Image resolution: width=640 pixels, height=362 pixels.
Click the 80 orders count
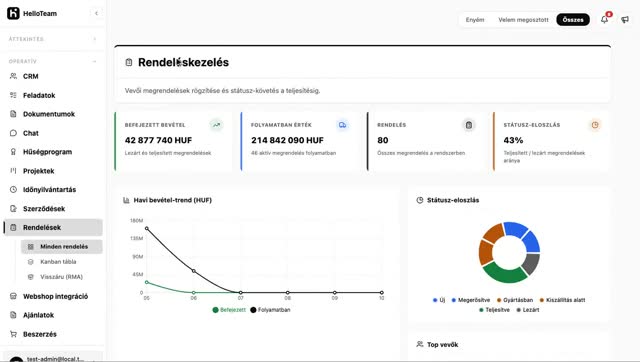[x=383, y=140]
